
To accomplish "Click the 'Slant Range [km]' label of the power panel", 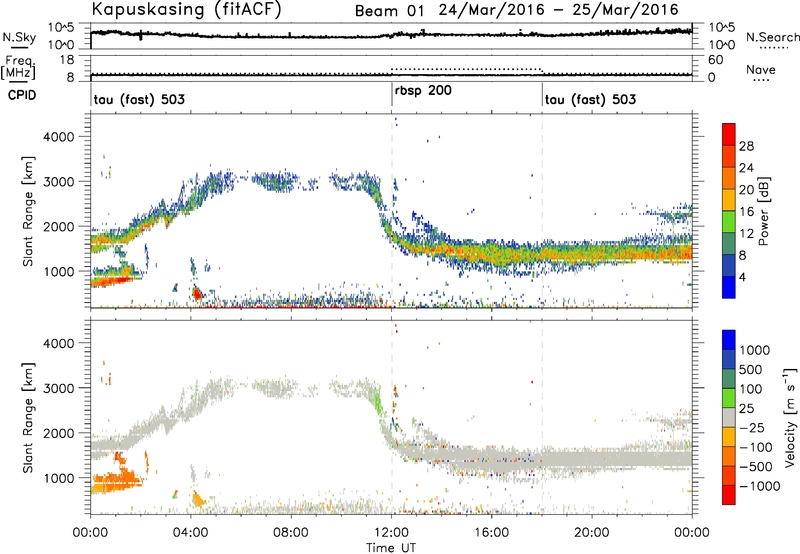I will tap(28, 211).
